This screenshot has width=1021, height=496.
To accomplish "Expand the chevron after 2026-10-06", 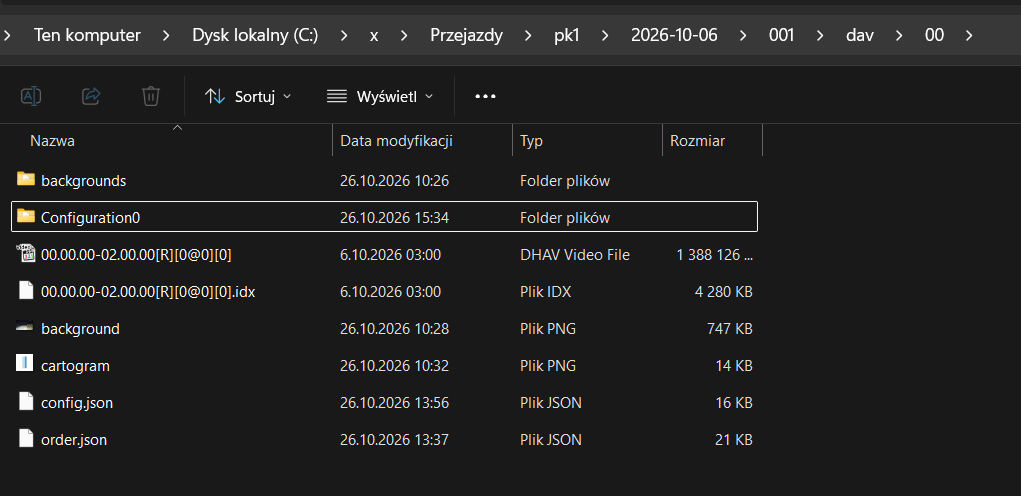I will pyautogui.click(x=743, y=36).
